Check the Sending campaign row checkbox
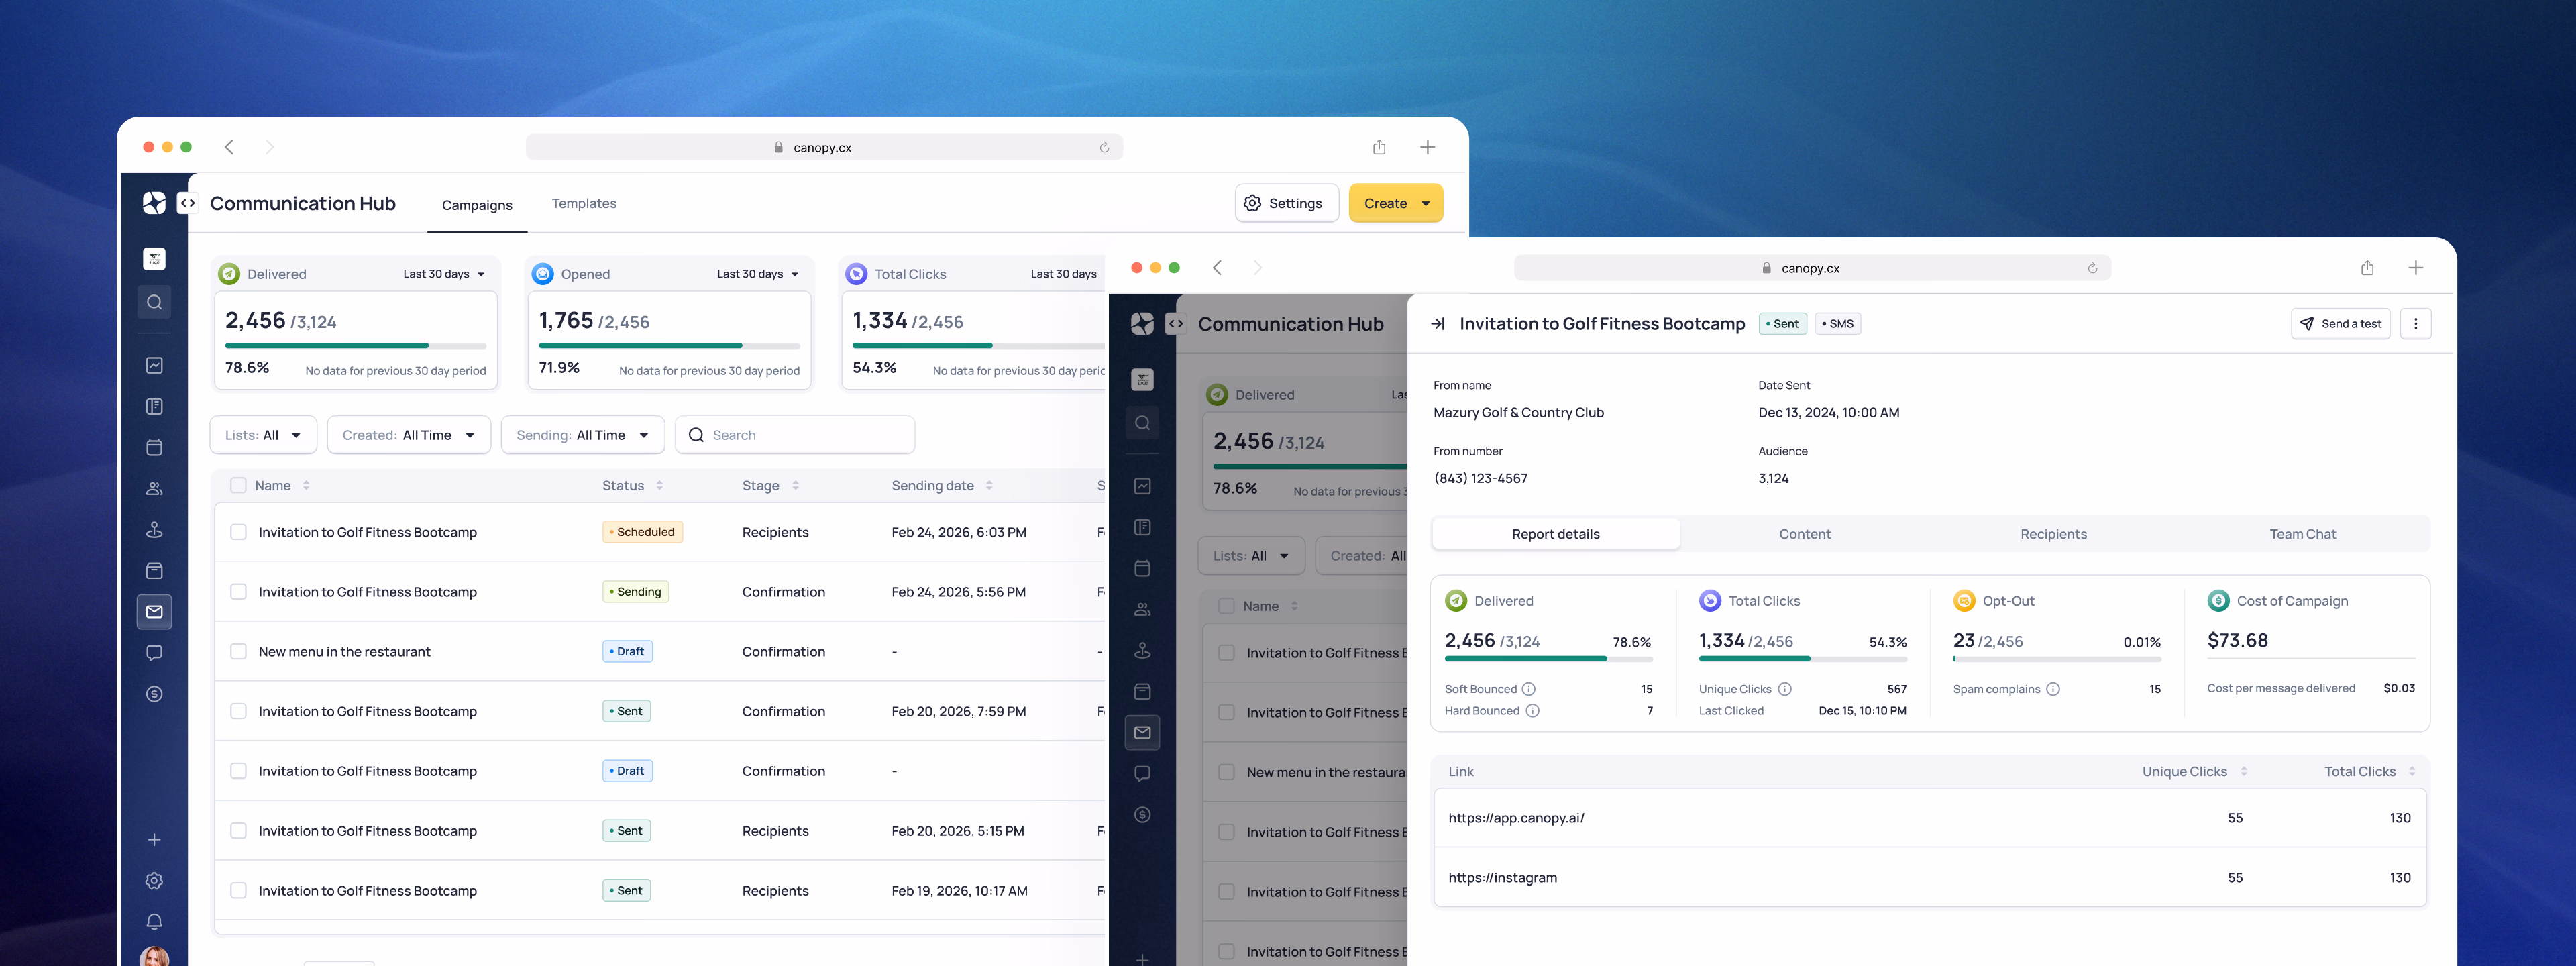Image resolution: width=2576 pixels, height=966 pixels. click(238, 592)
